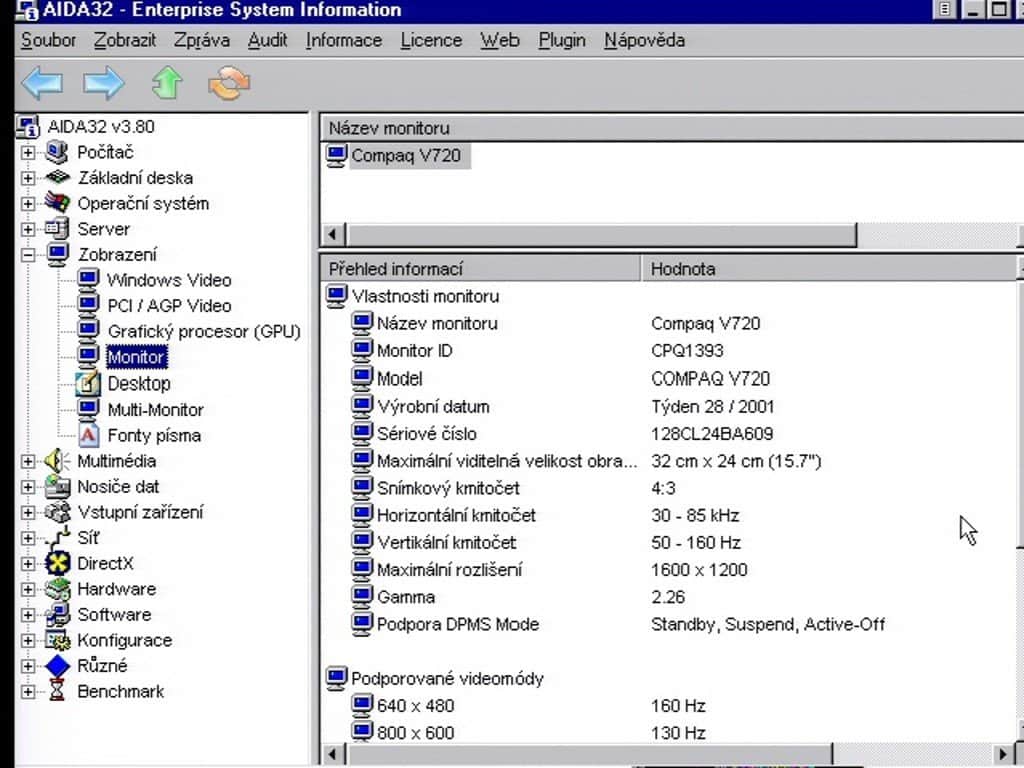This screenshot has height=768, width=1024.
Task: Click the Přehled informací column header
Action: click(x=481, y=268)
